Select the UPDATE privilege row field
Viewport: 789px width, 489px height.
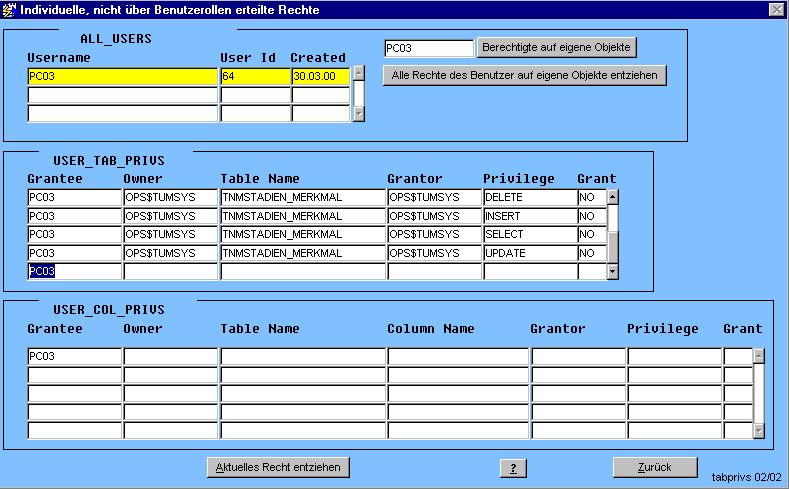529,253
